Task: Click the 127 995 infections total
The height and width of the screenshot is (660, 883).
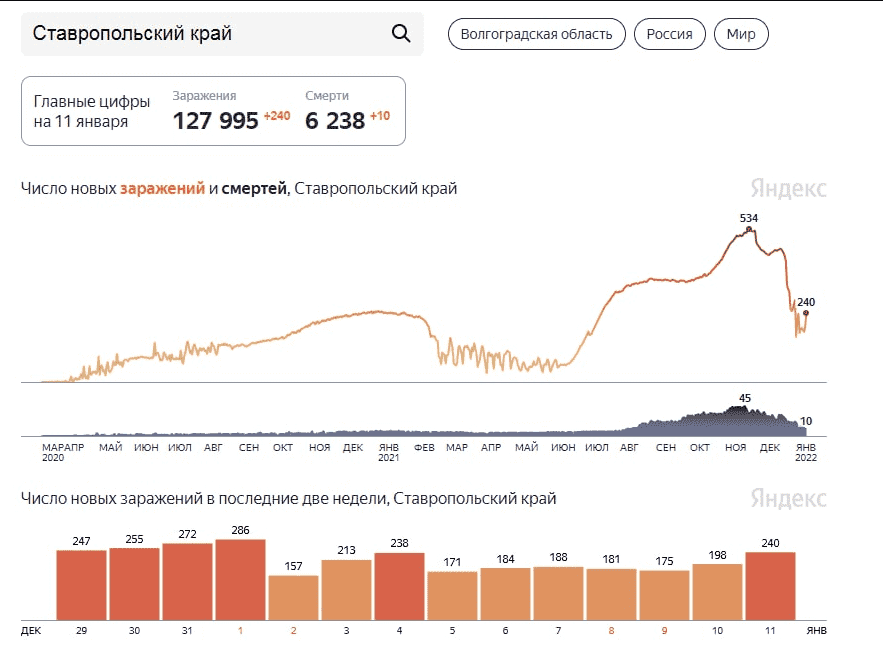Action: [216, 120]
